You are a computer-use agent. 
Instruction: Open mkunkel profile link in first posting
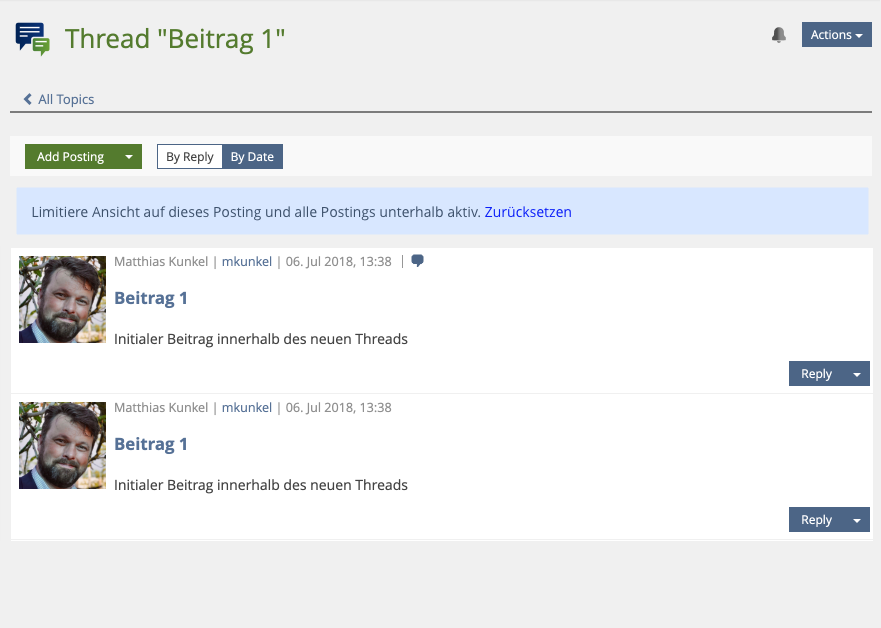pyautogui.click(x=247, y=261)
